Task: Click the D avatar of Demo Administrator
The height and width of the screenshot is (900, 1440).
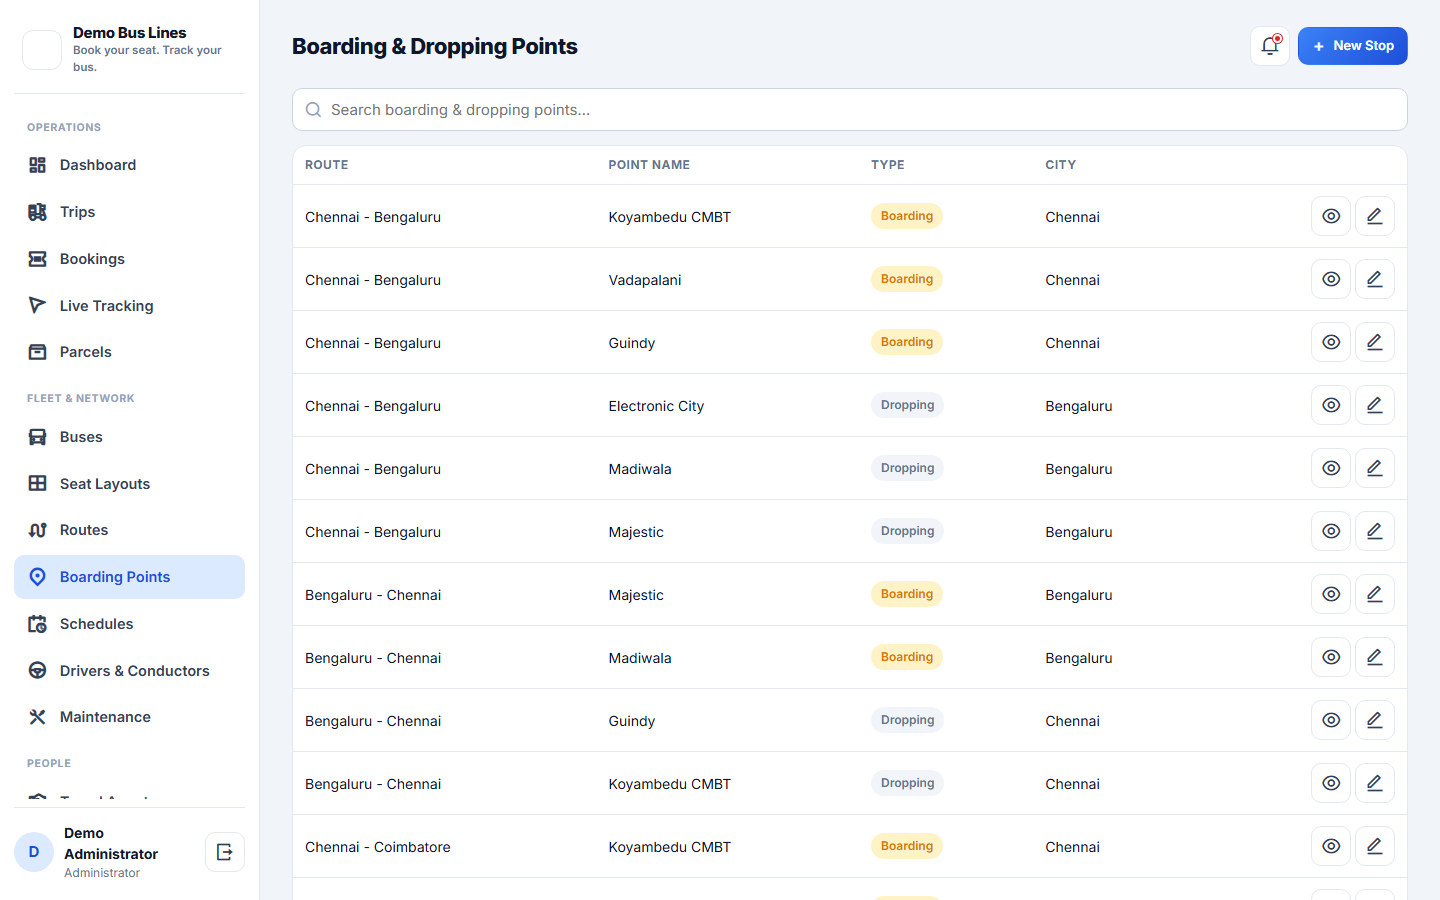Action: (34, 852)
